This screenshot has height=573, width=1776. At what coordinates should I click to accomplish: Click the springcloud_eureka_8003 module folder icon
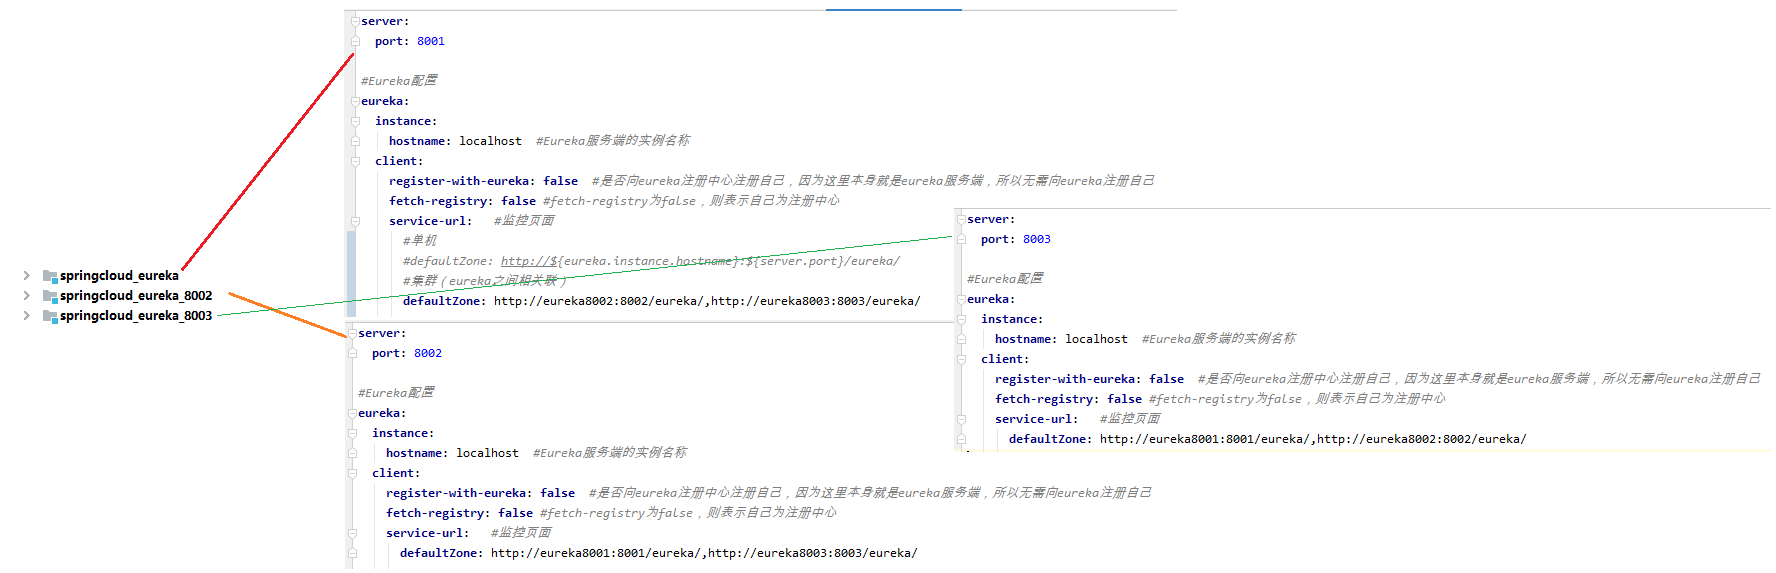pyautogui.click(x=50, y=316)
